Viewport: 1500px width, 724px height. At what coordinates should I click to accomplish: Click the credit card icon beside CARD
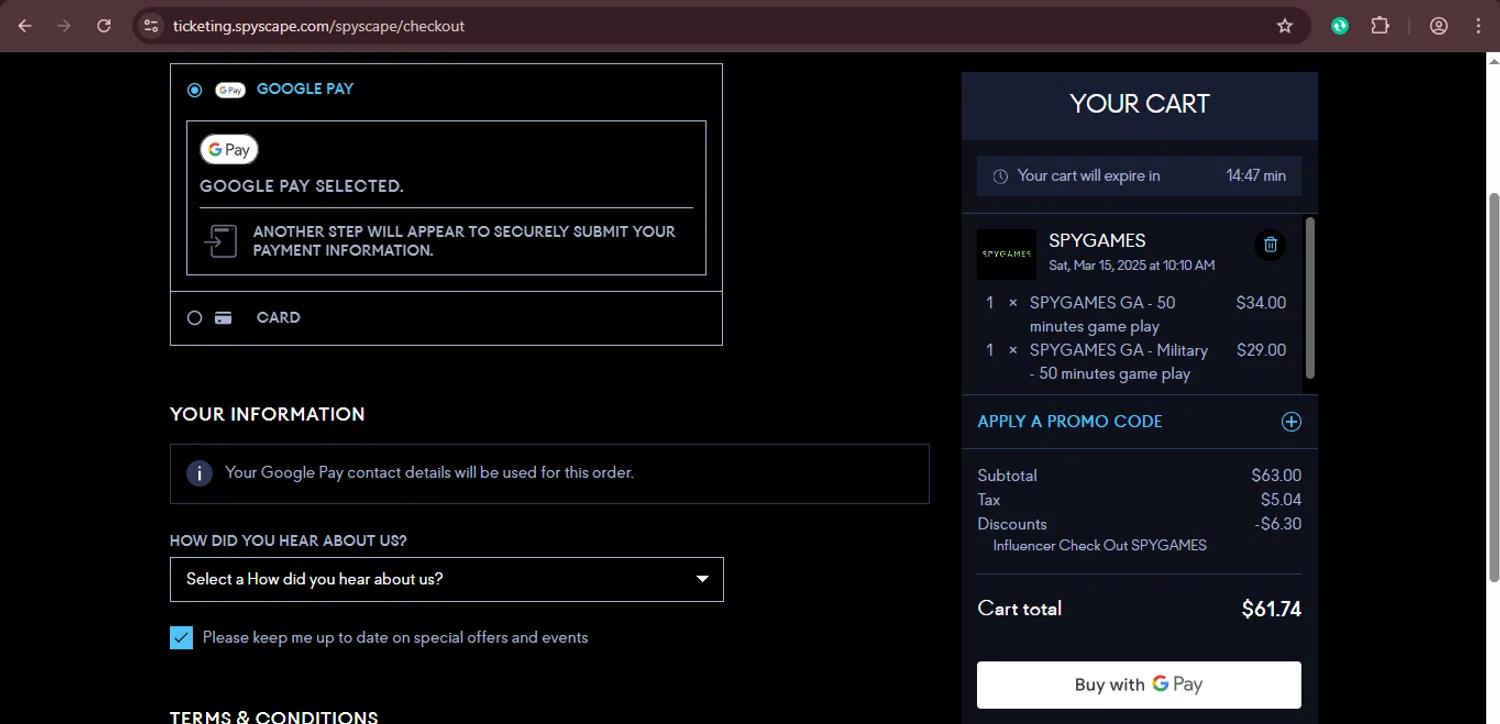[224, 318]
